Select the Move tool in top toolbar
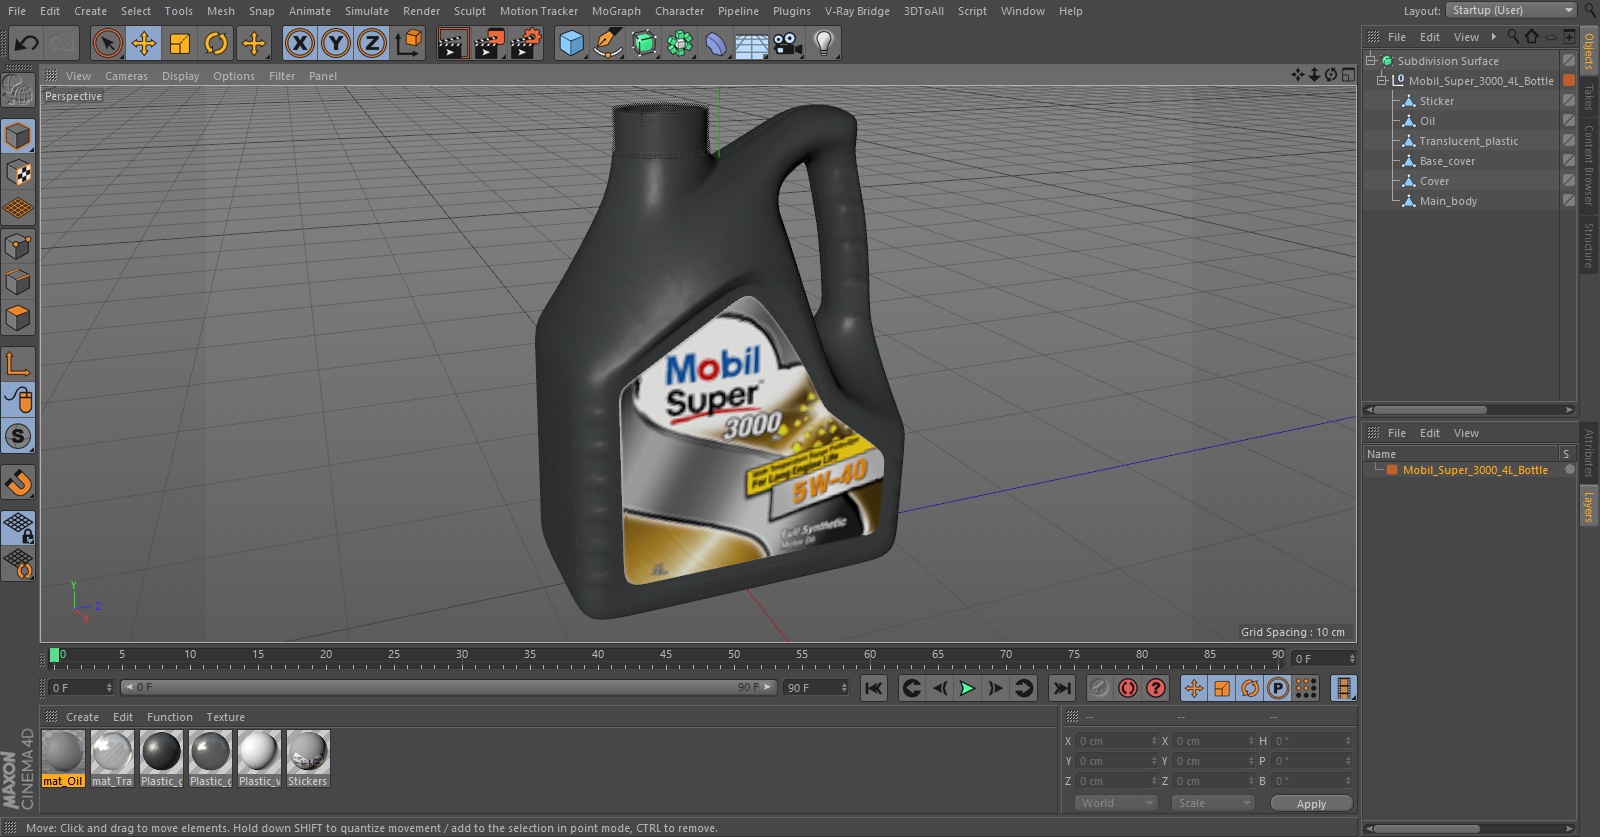This screenshot has width=1600, height=837. pyautogui.click(x=144, y=43)
